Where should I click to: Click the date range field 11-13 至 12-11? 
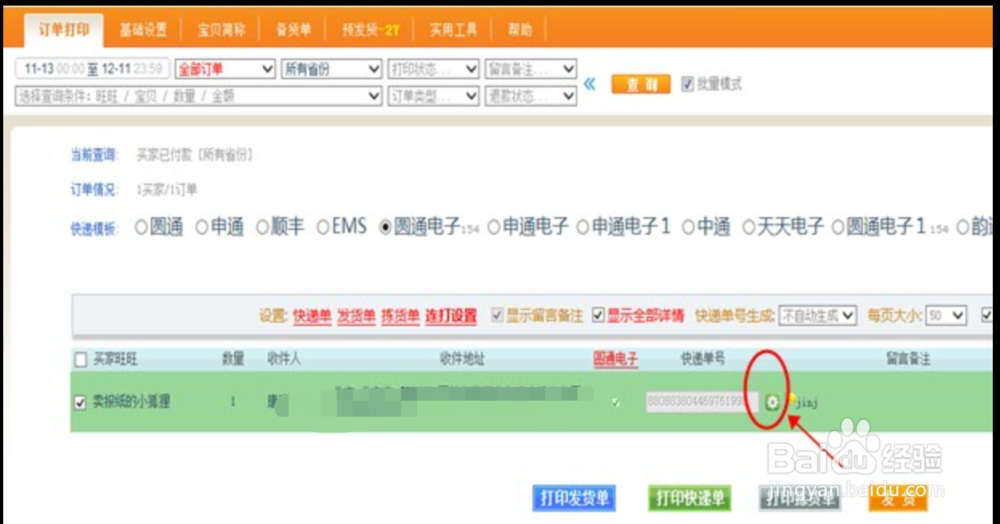(x=93, y=68)
